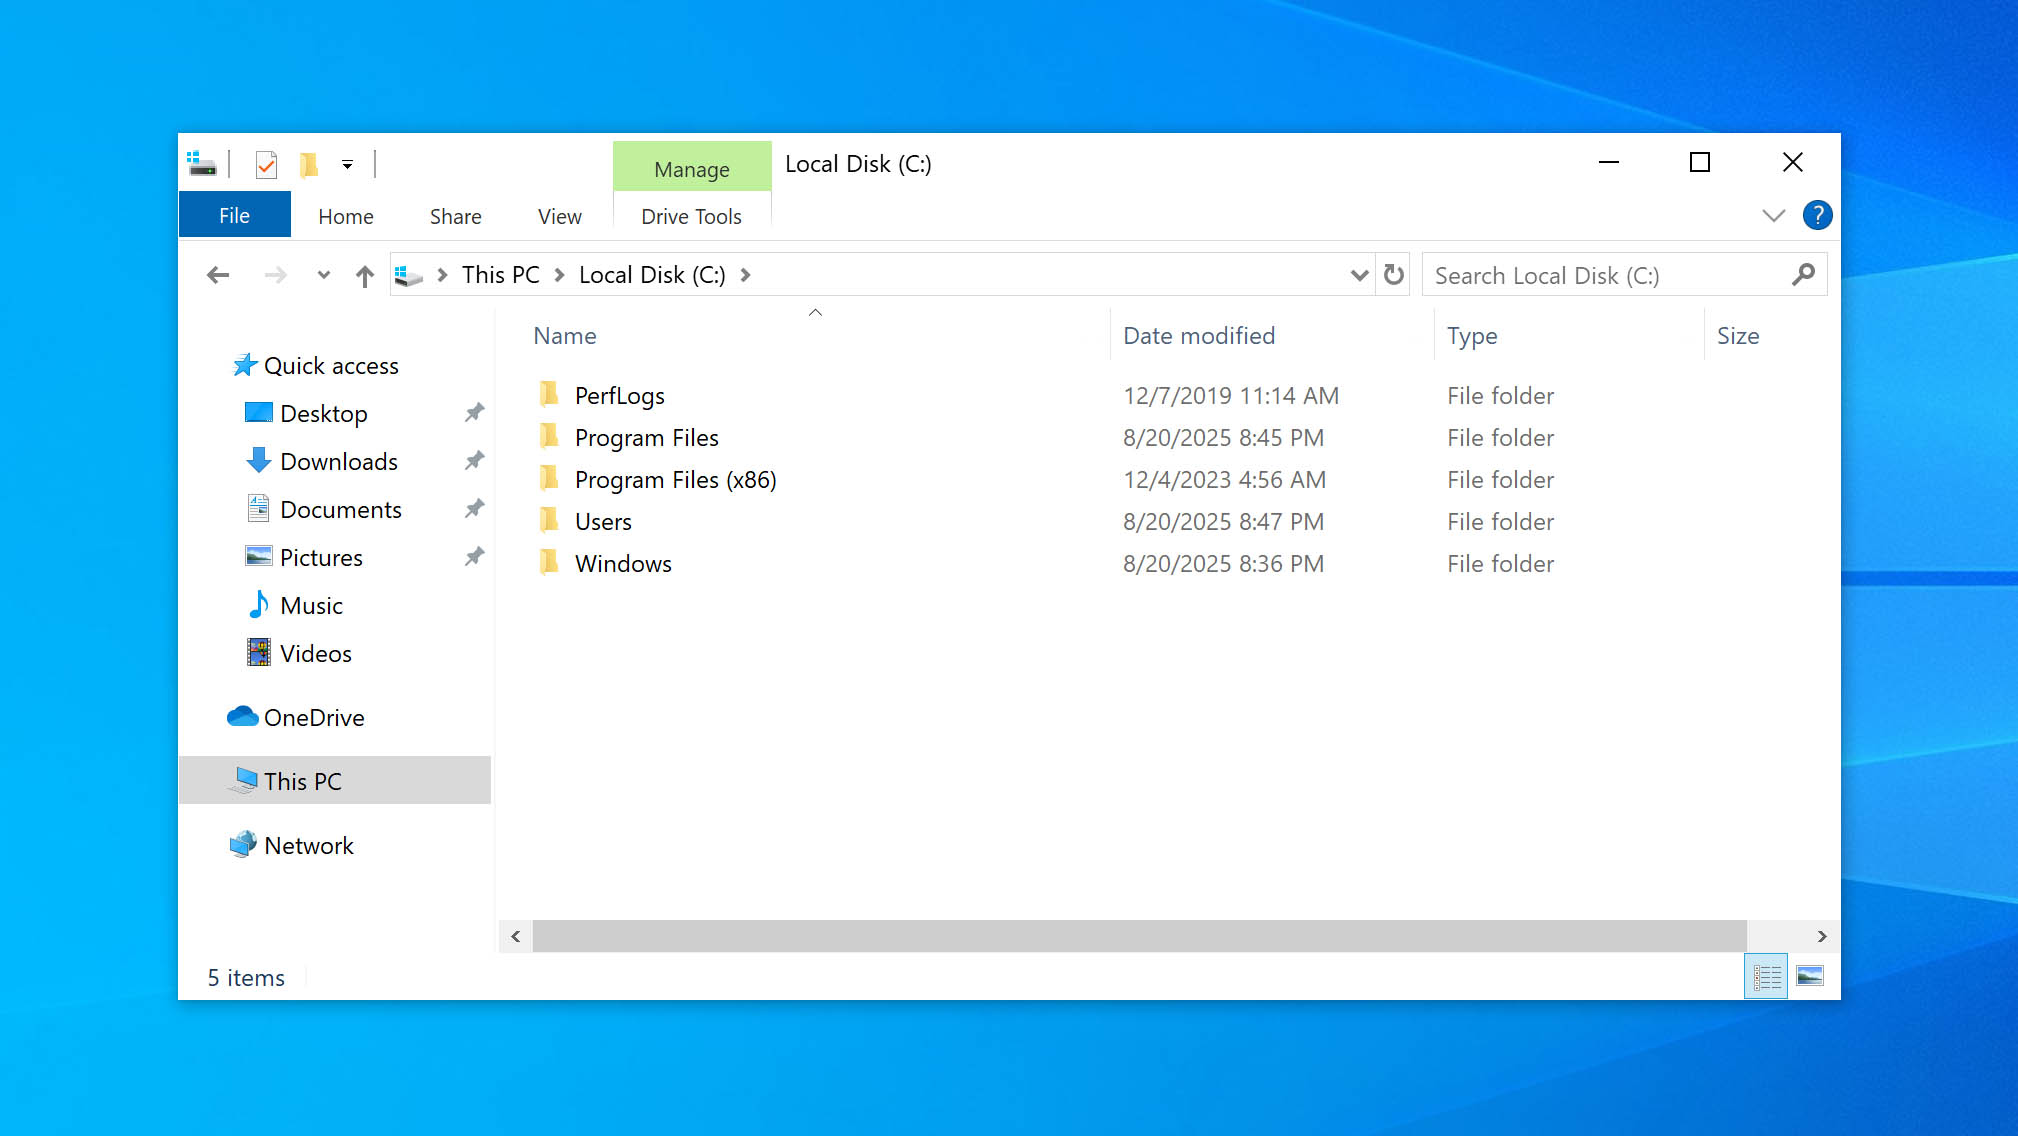Open the File menu
The width and height of the screenshot is (2018, 1136).
[x=234, y=214]
